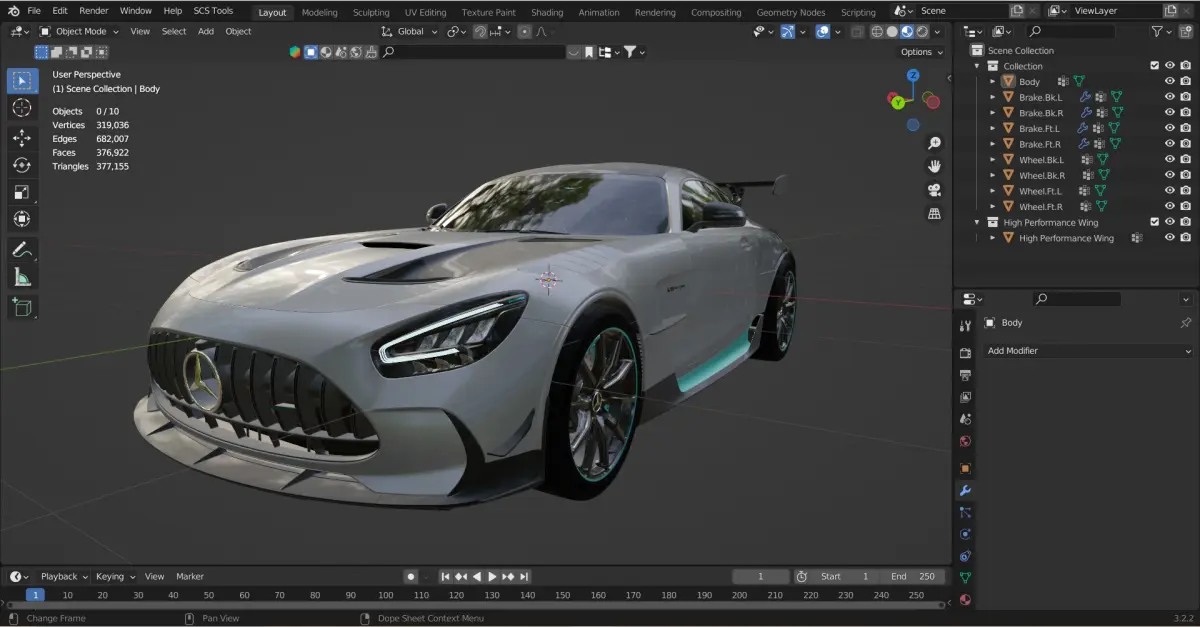The height and width of the screenshot is (627, 1200).
Task: Click the End frame field showing 250
Action: click(x=913, y=576)
